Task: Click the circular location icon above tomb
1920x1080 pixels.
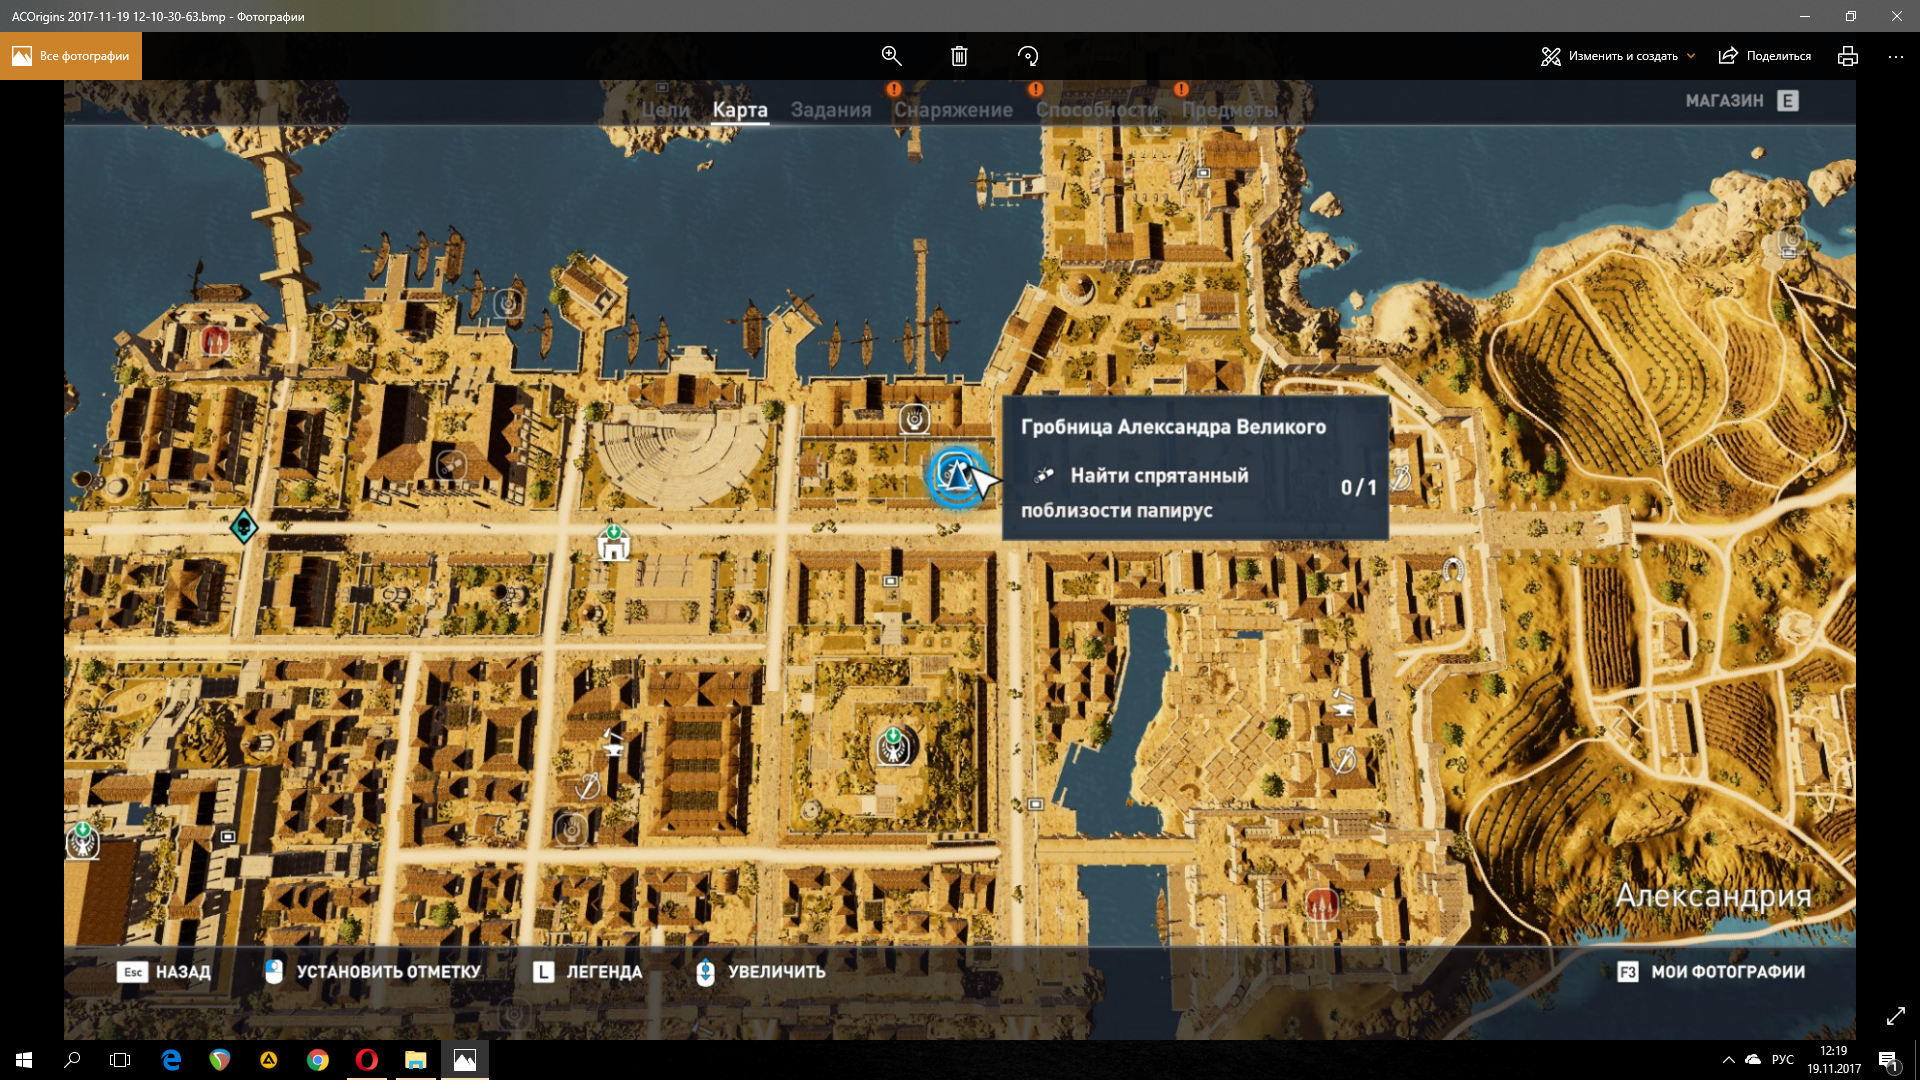Action: coord(914,419)
